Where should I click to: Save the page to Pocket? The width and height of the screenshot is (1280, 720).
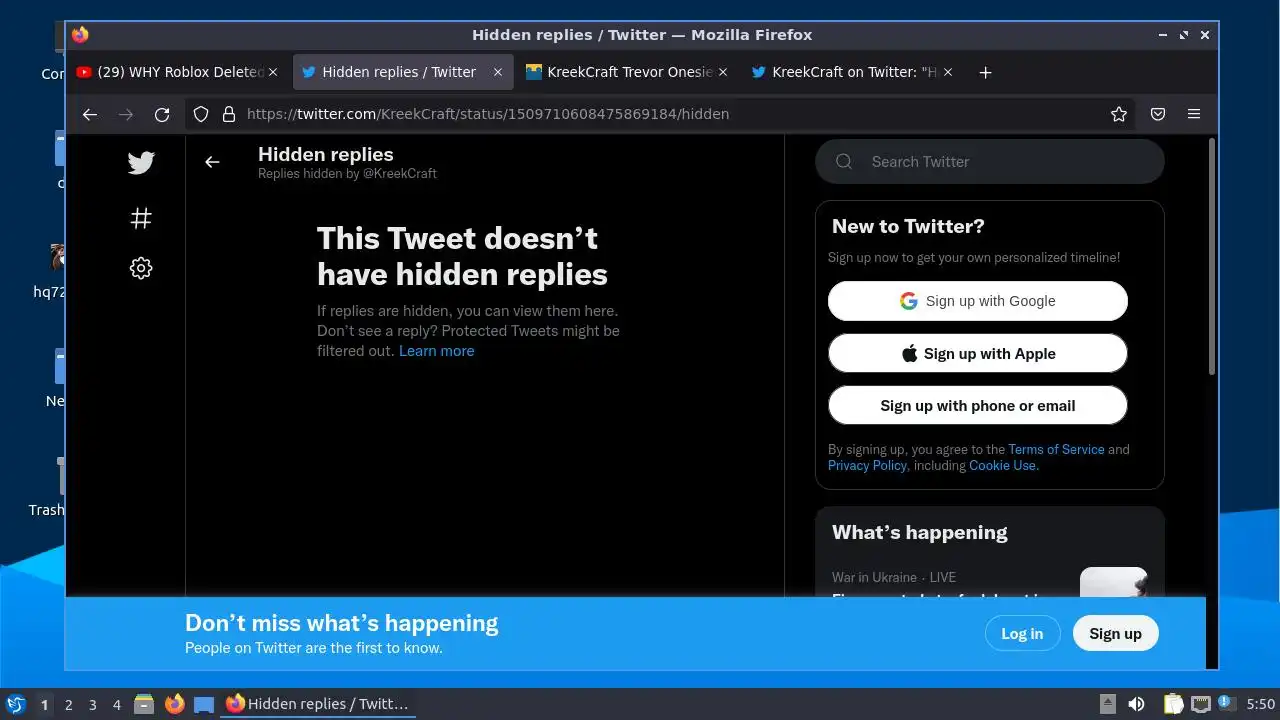tap(1158, 114)
